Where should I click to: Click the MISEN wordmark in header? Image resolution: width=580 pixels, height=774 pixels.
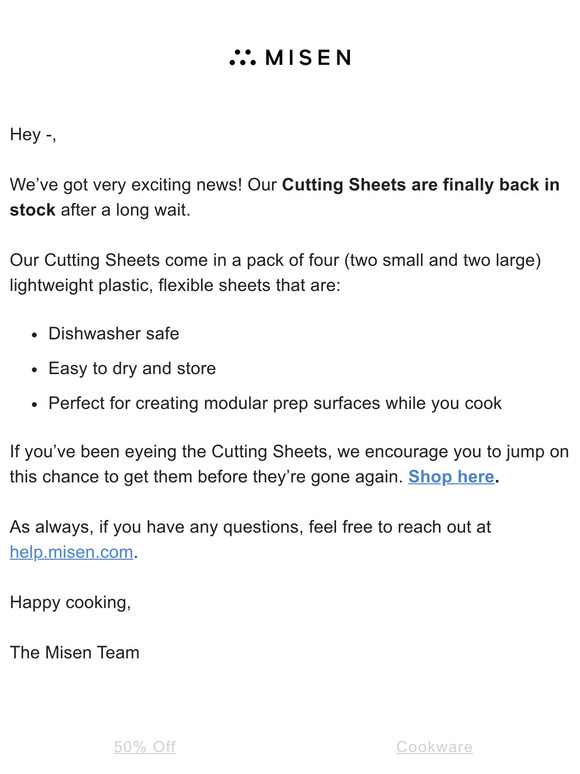click(x=309, y=58)
